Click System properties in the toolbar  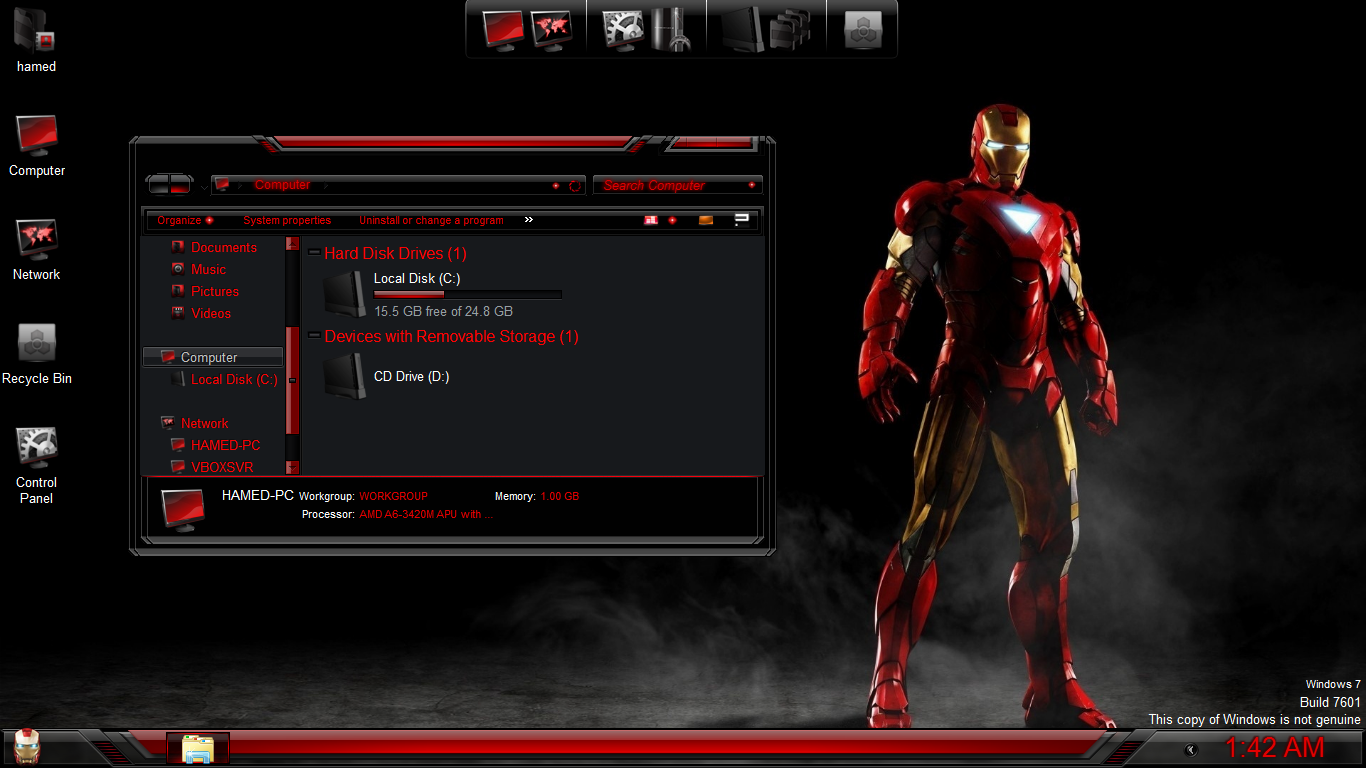[287, 220]
